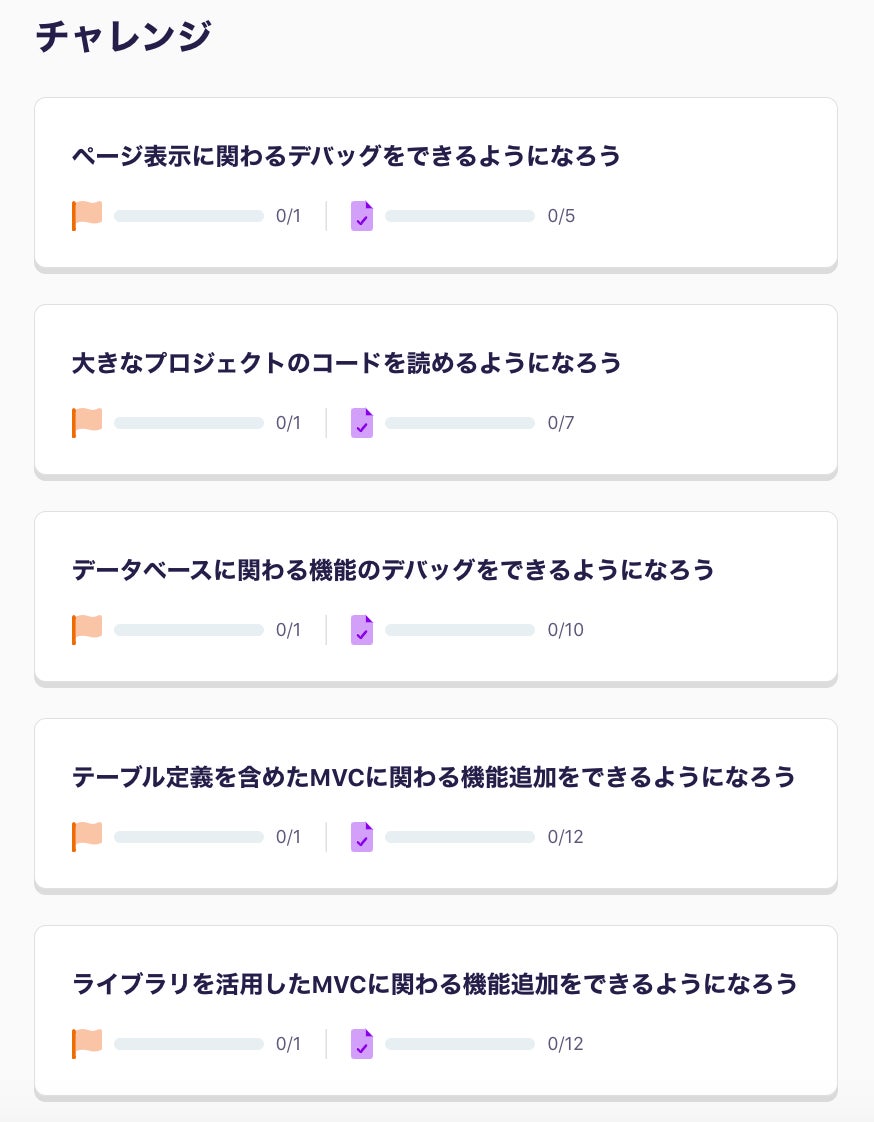Open challenge 大きなプロジェクトのコードを読めるようになろう
874x1122 pixels.
pos(346,364)
